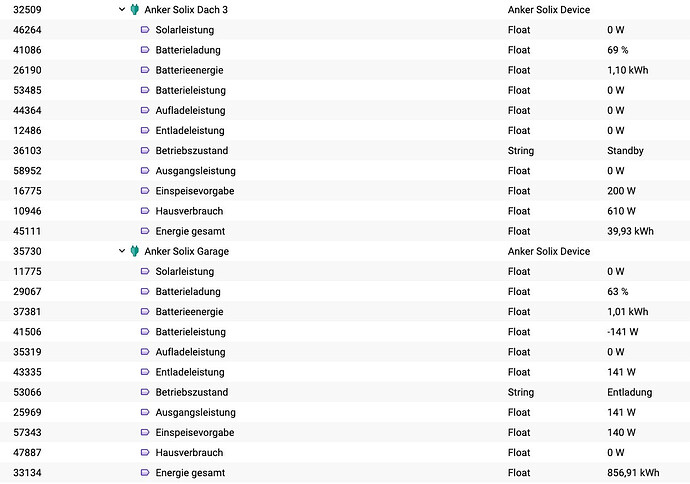This screenshot has width=690, height=484.
Task: Click variable icon of Betriebszustand Entladung
Action: point(145,392)
